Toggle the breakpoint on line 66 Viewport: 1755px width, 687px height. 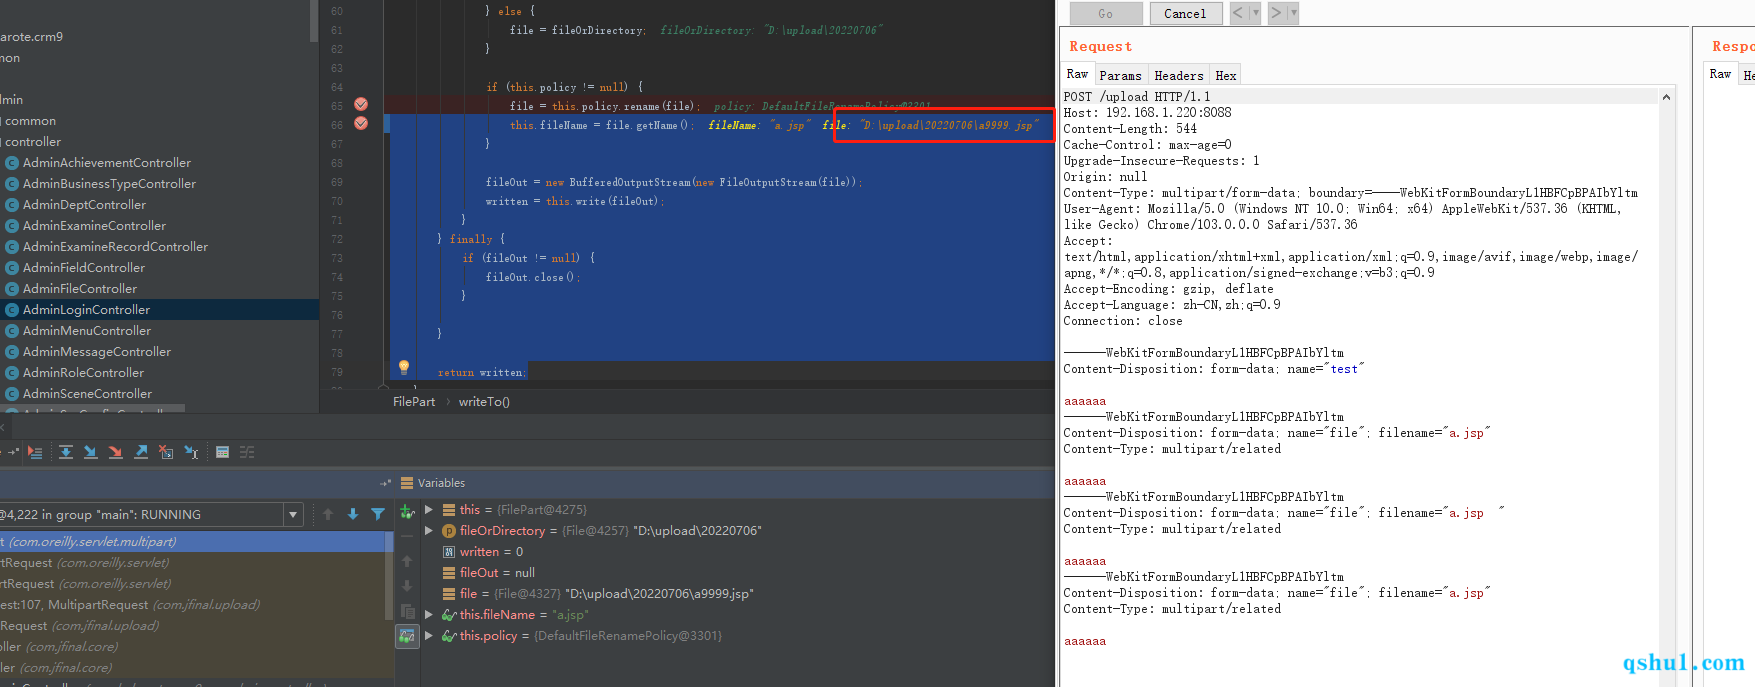[361, 124]
